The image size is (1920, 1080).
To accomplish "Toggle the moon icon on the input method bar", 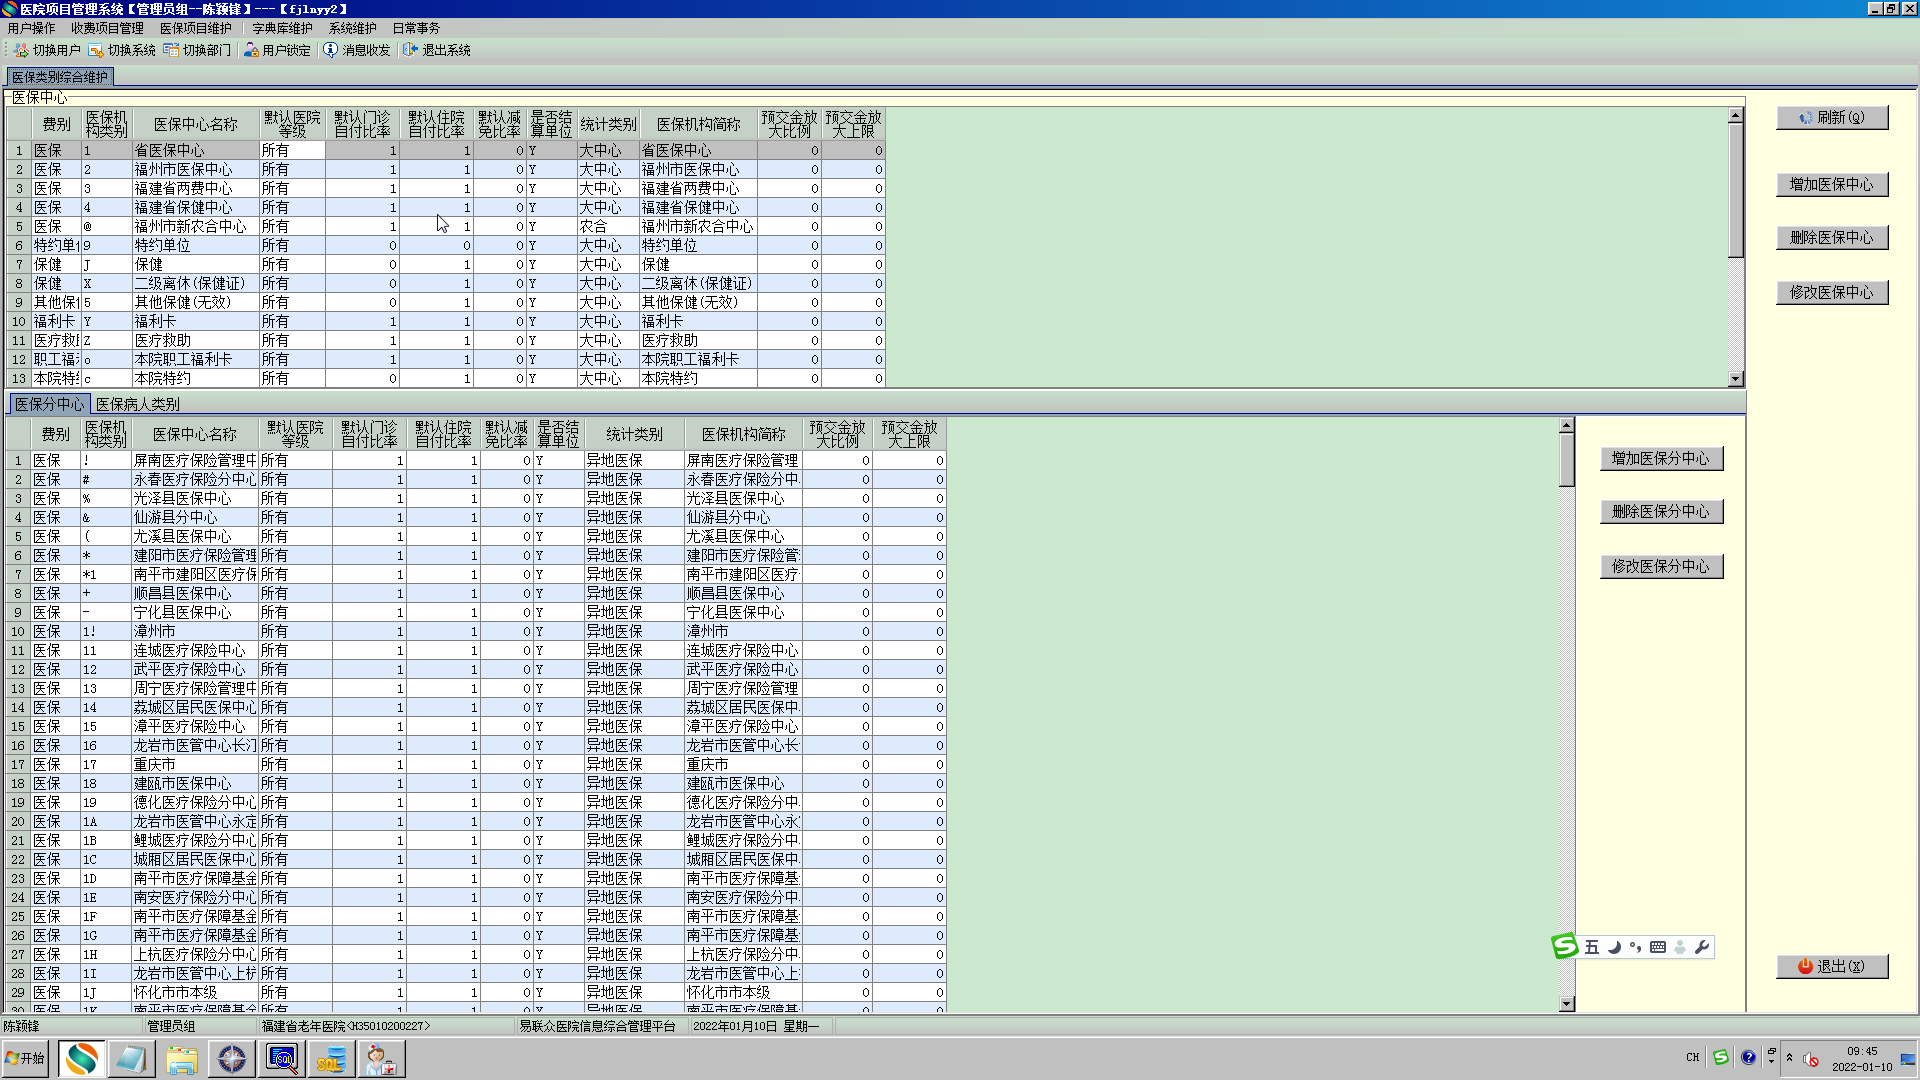I will pos(1614,947).
